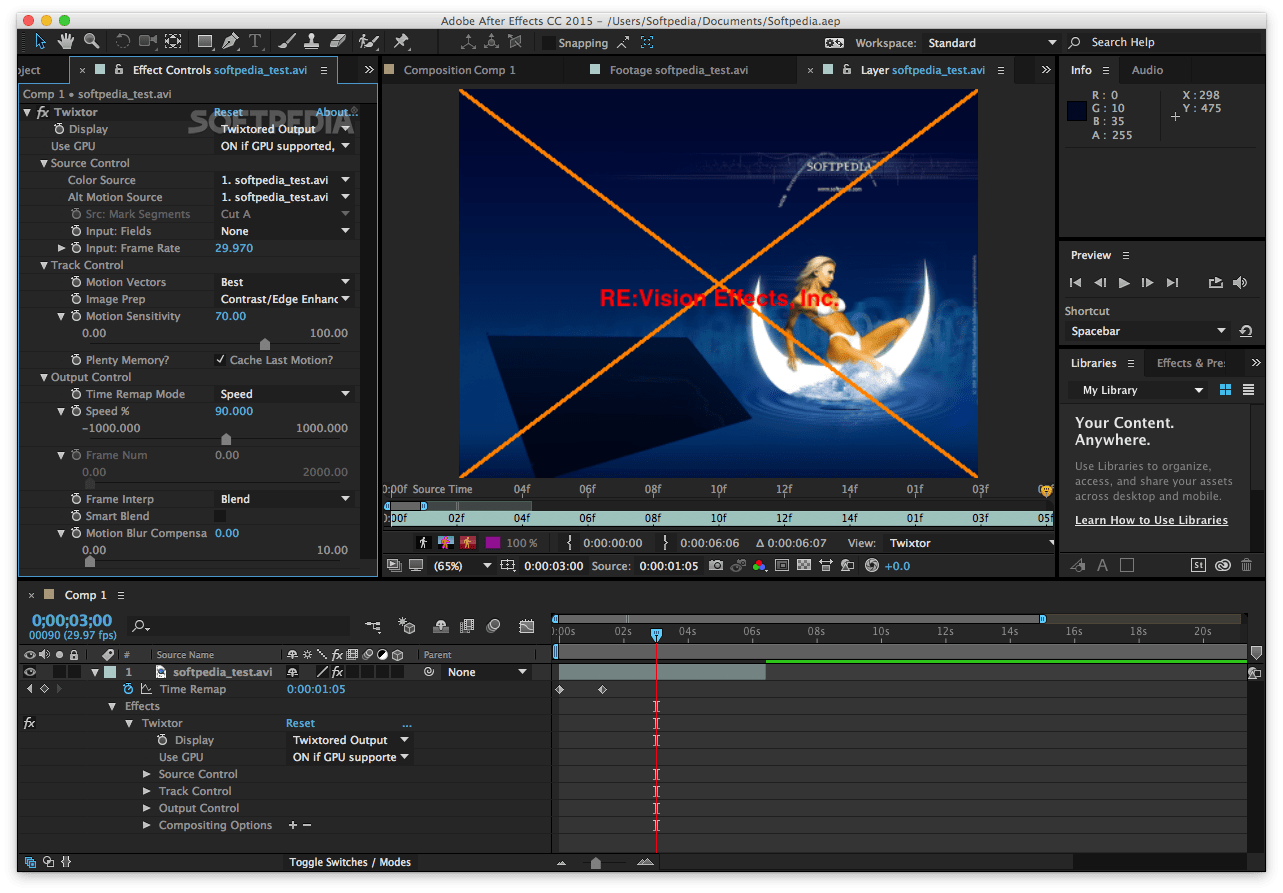This screenshot has width=1283, height=893.
Task: Play the preview
Action: 1124,283
